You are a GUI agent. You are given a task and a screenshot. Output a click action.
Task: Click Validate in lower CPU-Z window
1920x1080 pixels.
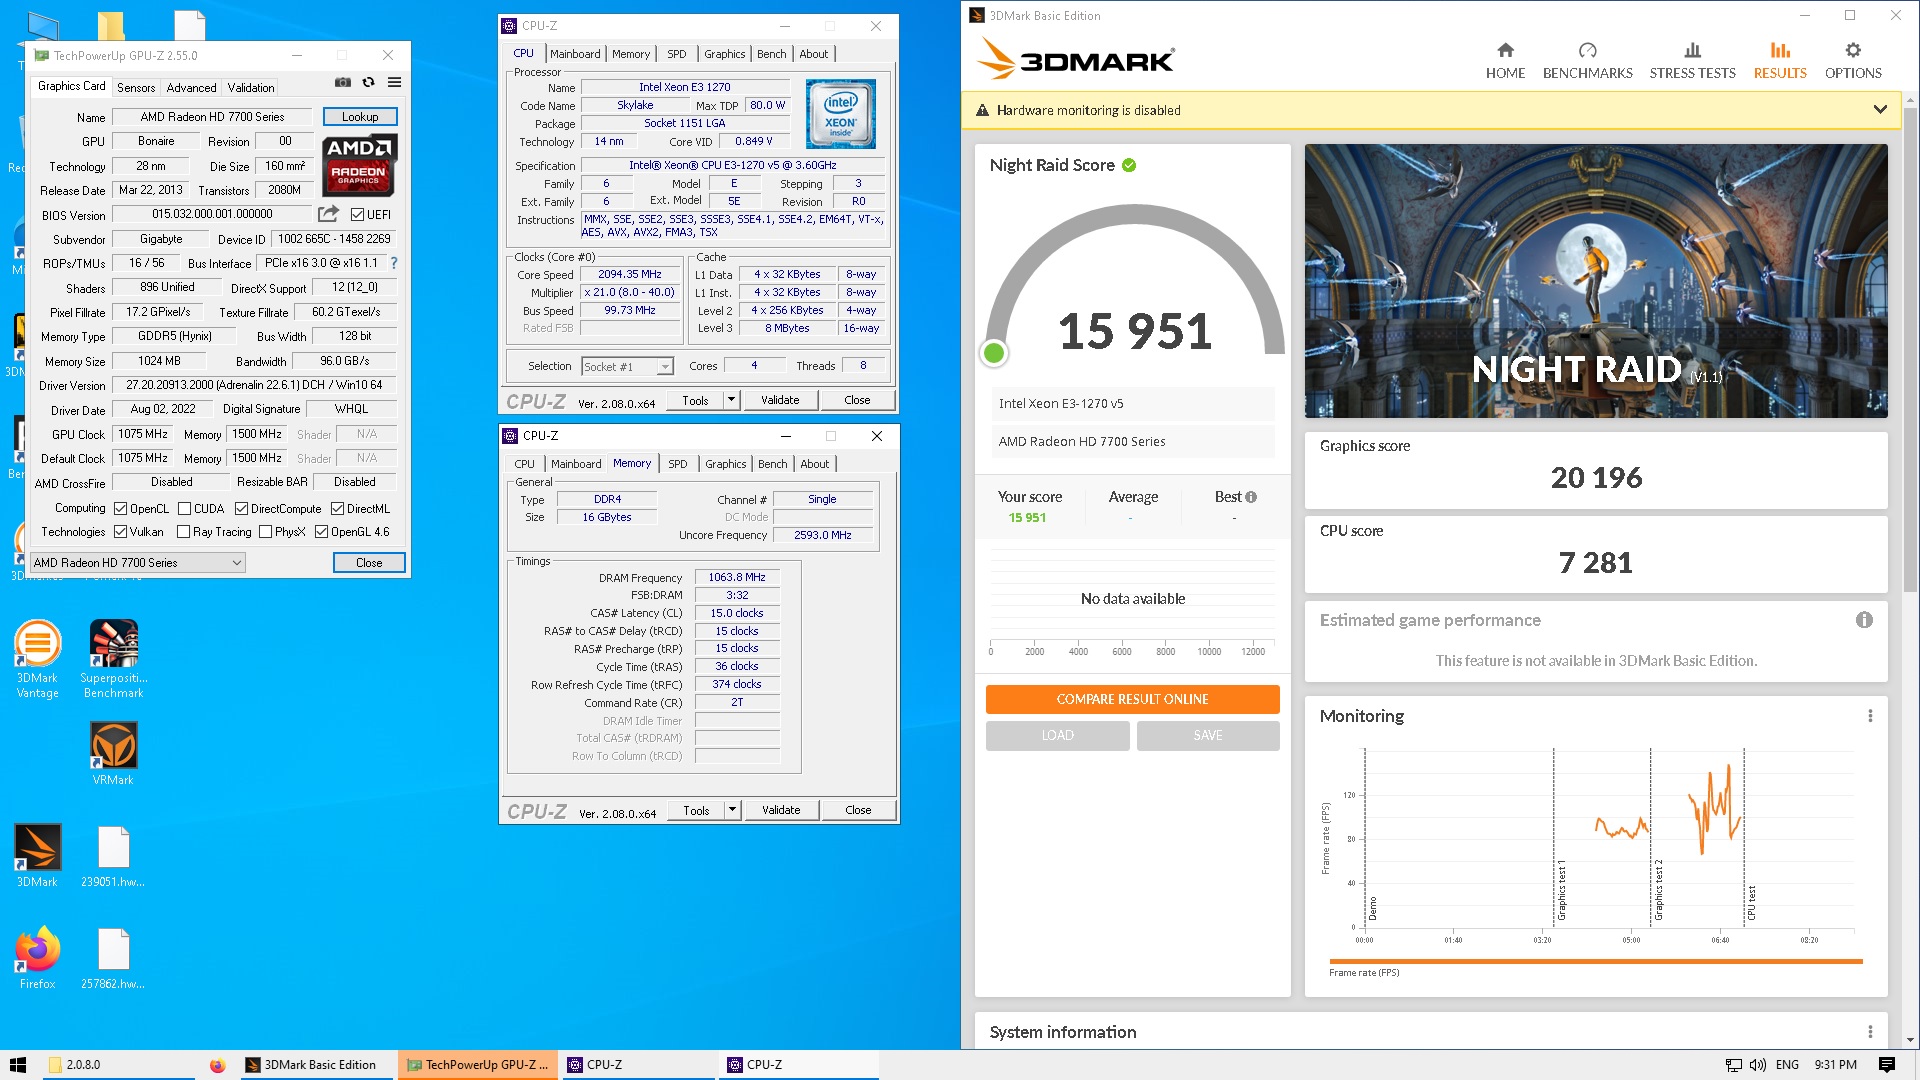click(x=781, y=810)
